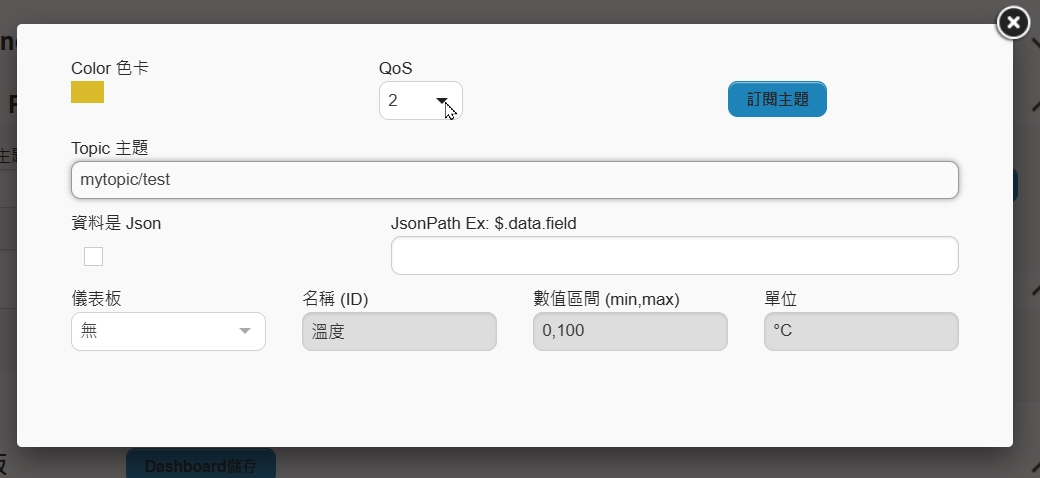
Task: Click the QoS dropdown black arrow
Action: (x=442, y=100)
